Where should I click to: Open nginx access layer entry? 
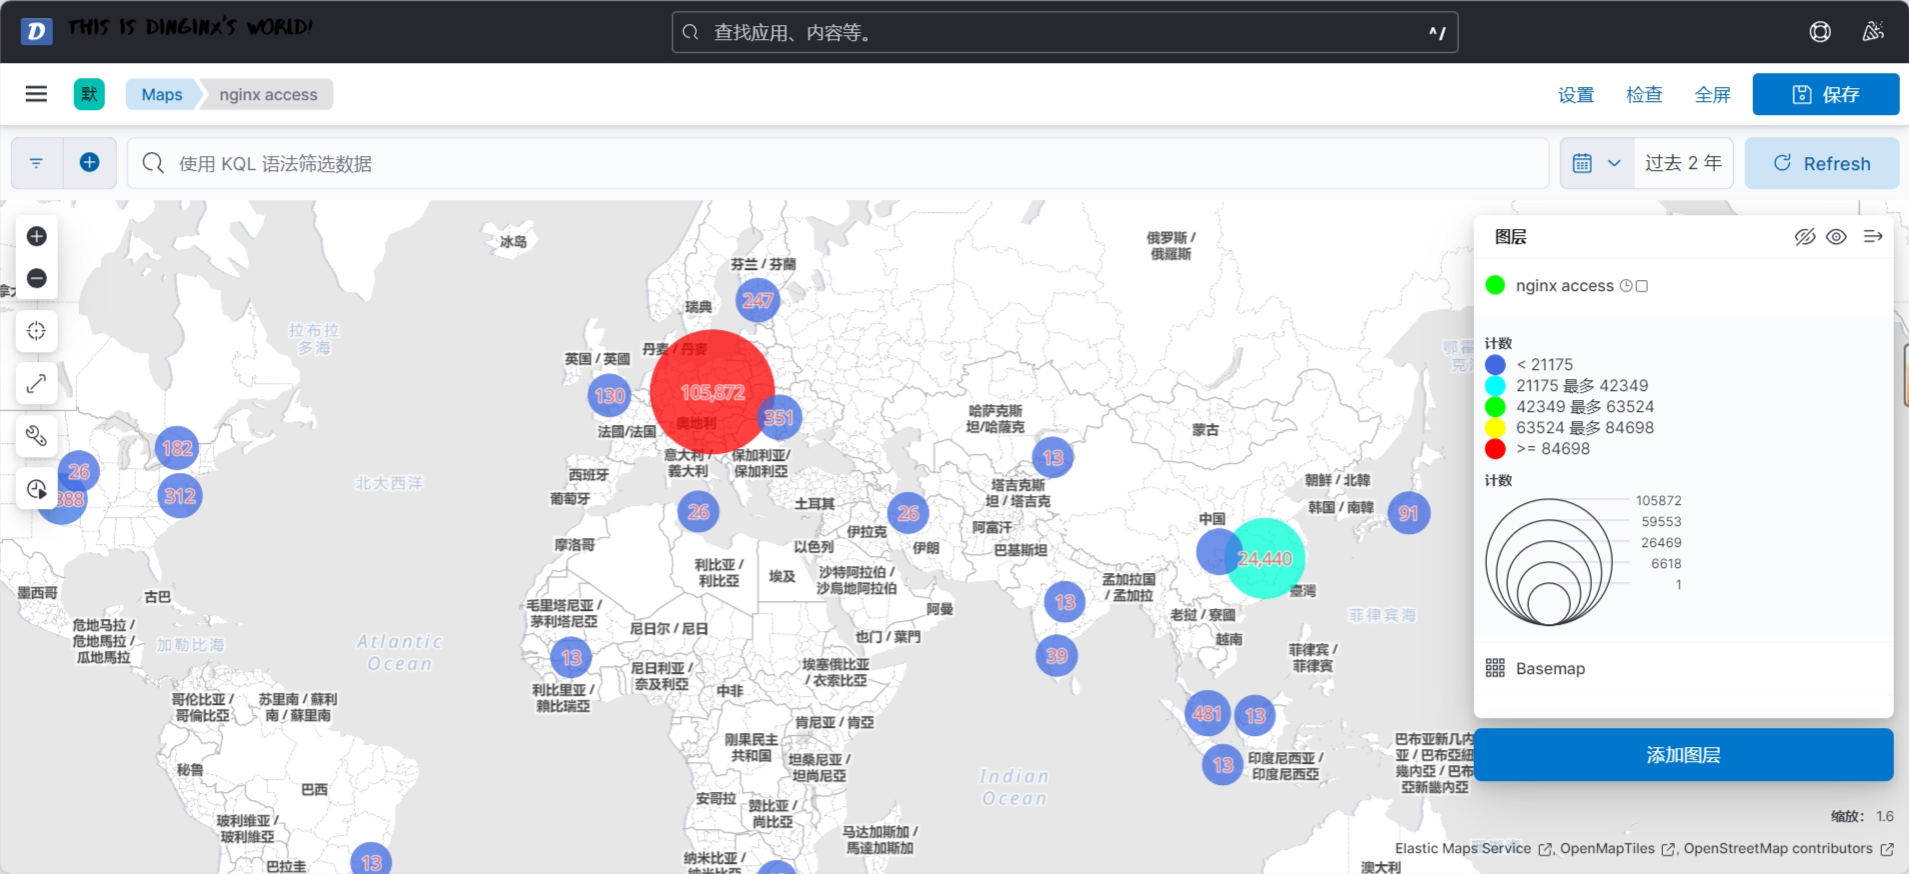point(1565,286)
